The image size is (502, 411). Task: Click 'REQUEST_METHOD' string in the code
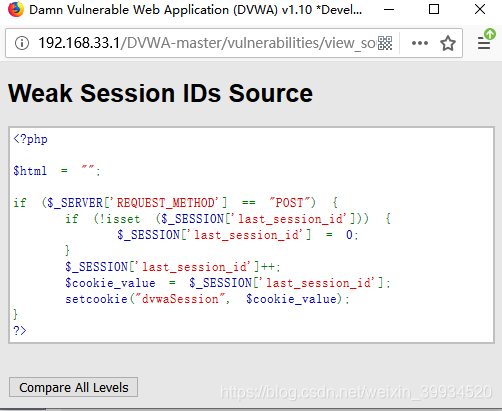167,203
